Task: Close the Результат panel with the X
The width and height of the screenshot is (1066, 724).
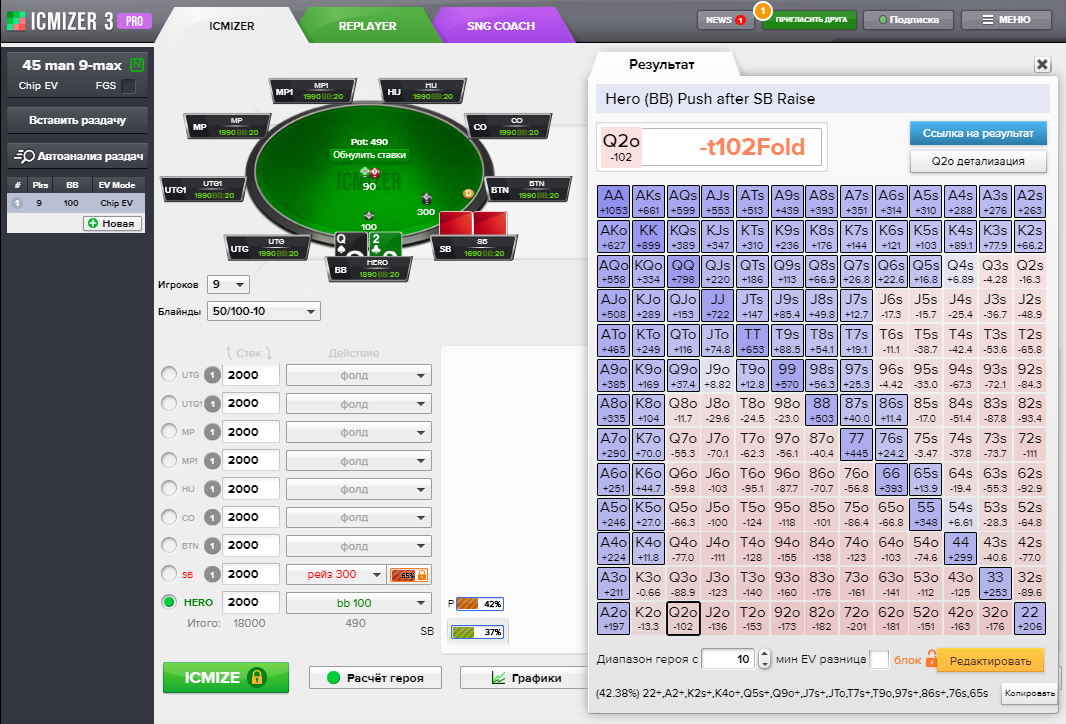Action: tap(1042, 65)
